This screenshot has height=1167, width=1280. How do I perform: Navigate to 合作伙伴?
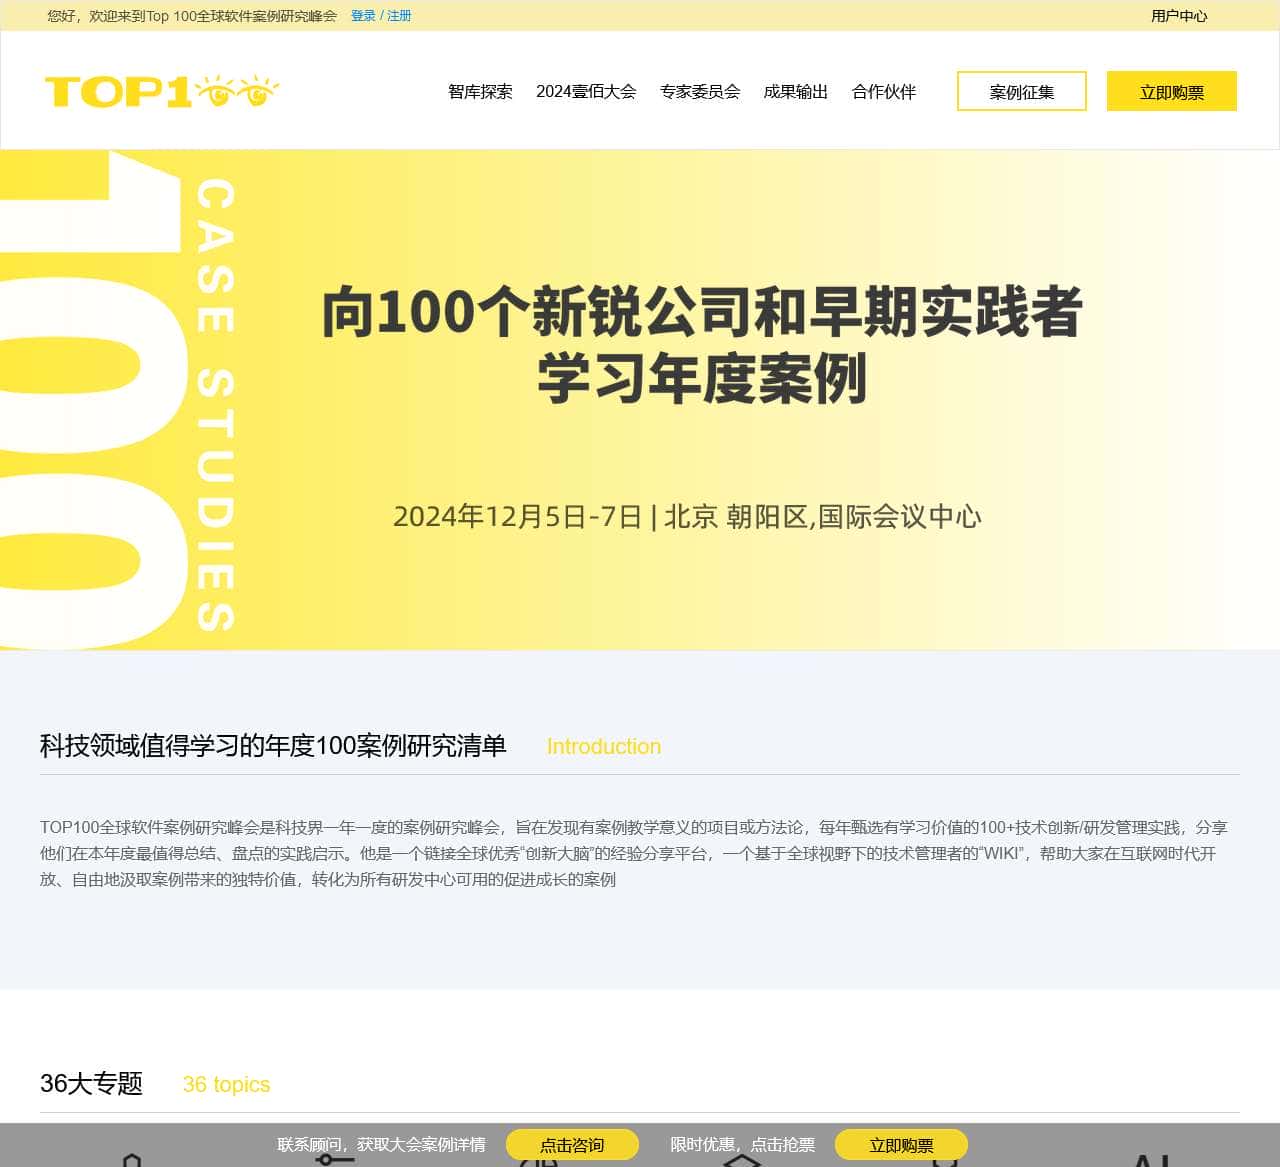pyautogui.click(x=884, y=91)
